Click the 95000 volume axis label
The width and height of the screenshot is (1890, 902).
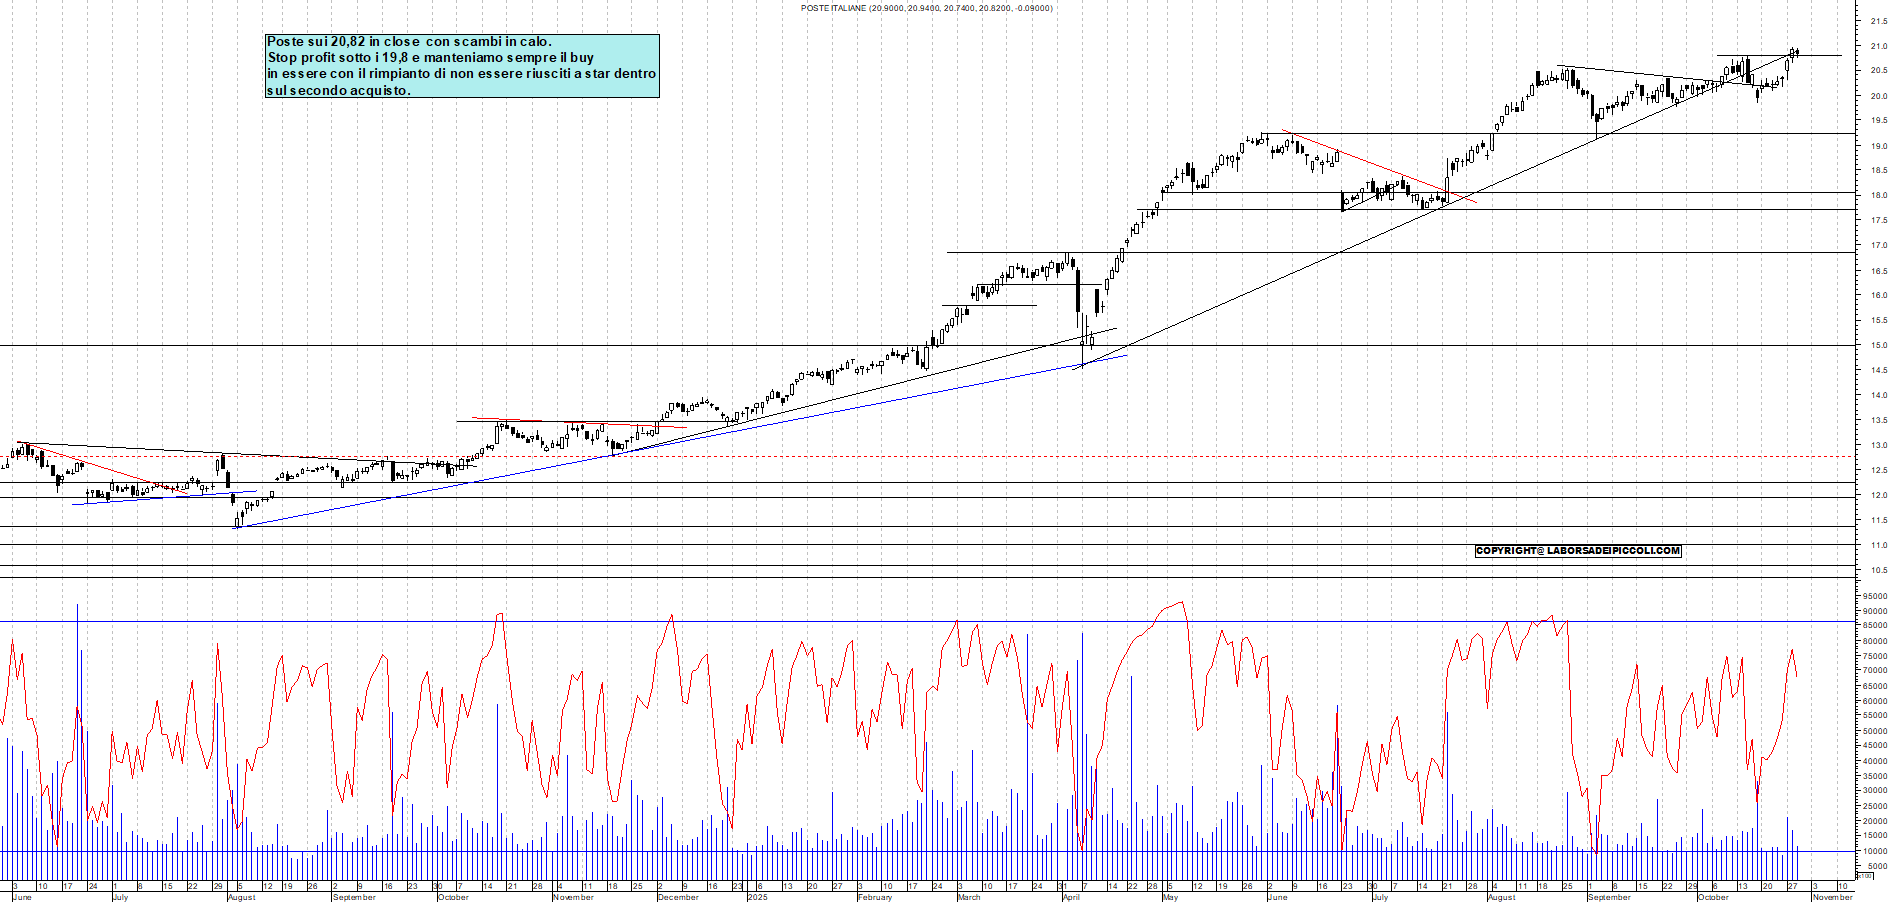1874,596
